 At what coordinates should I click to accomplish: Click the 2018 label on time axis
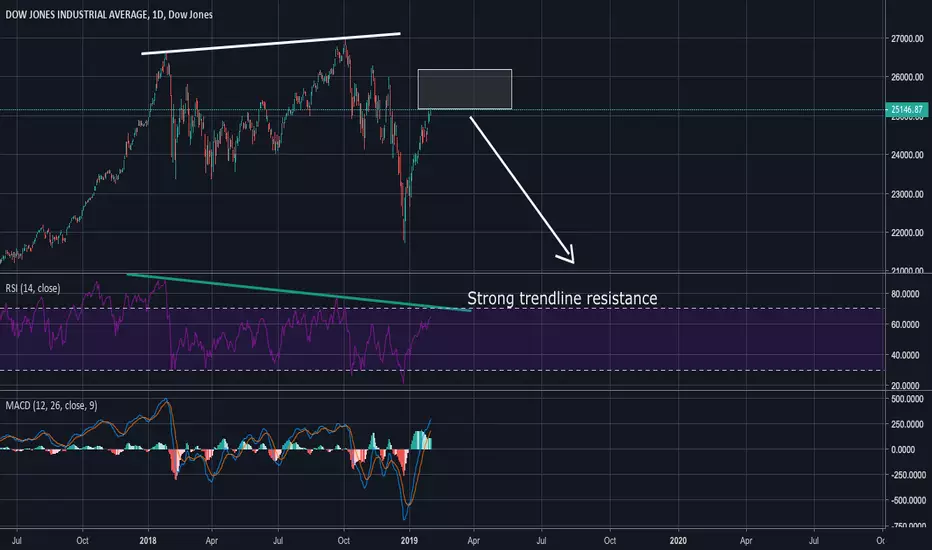pos(147,540)
